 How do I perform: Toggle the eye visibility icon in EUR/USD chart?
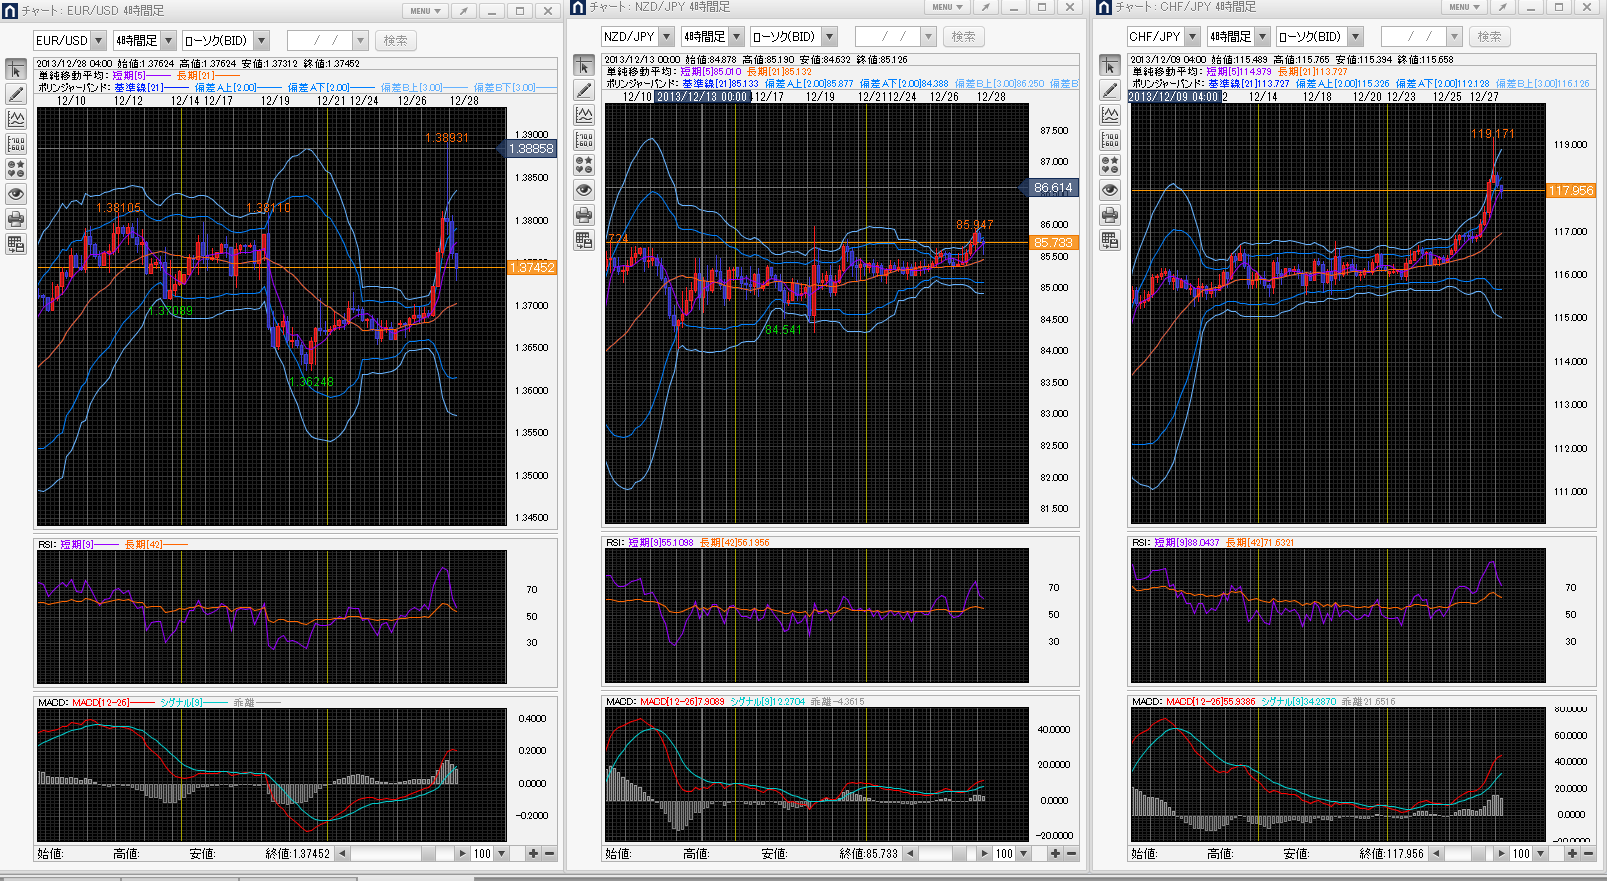coord(16,194)
